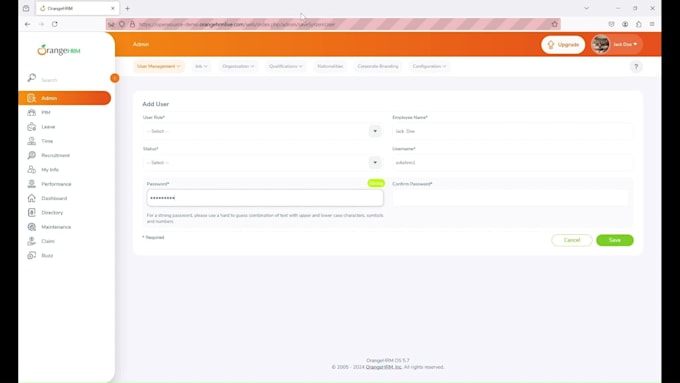Open the Leave module icon
Screen dimensions: 680x383
coord(32,127)
